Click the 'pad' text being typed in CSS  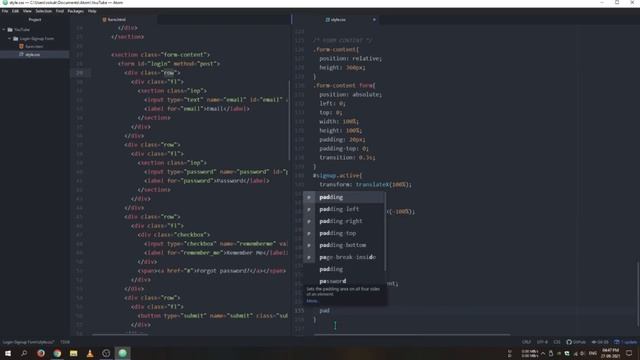pos(325,311)
